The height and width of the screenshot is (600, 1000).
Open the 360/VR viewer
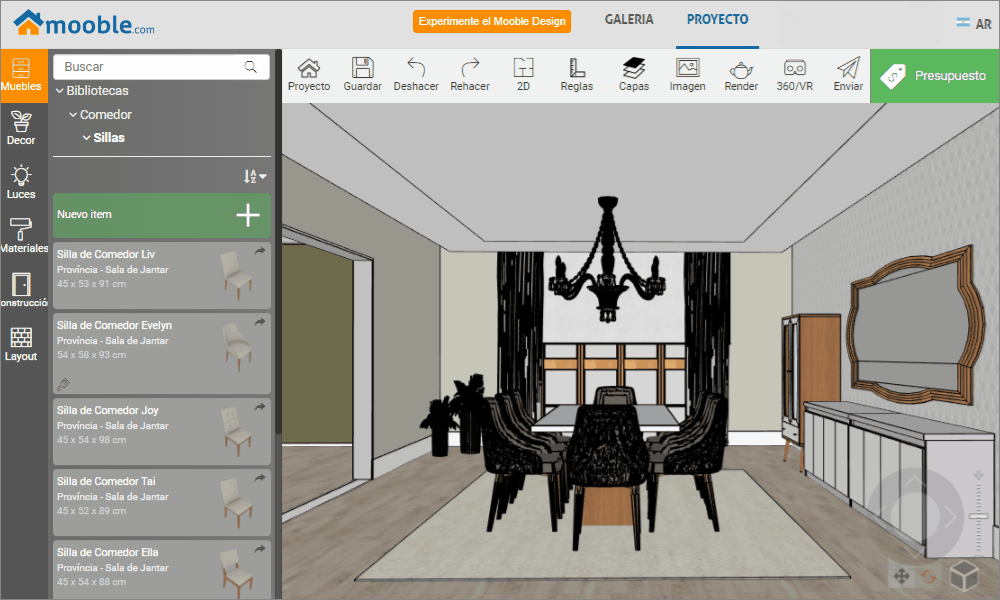(795, 75)
